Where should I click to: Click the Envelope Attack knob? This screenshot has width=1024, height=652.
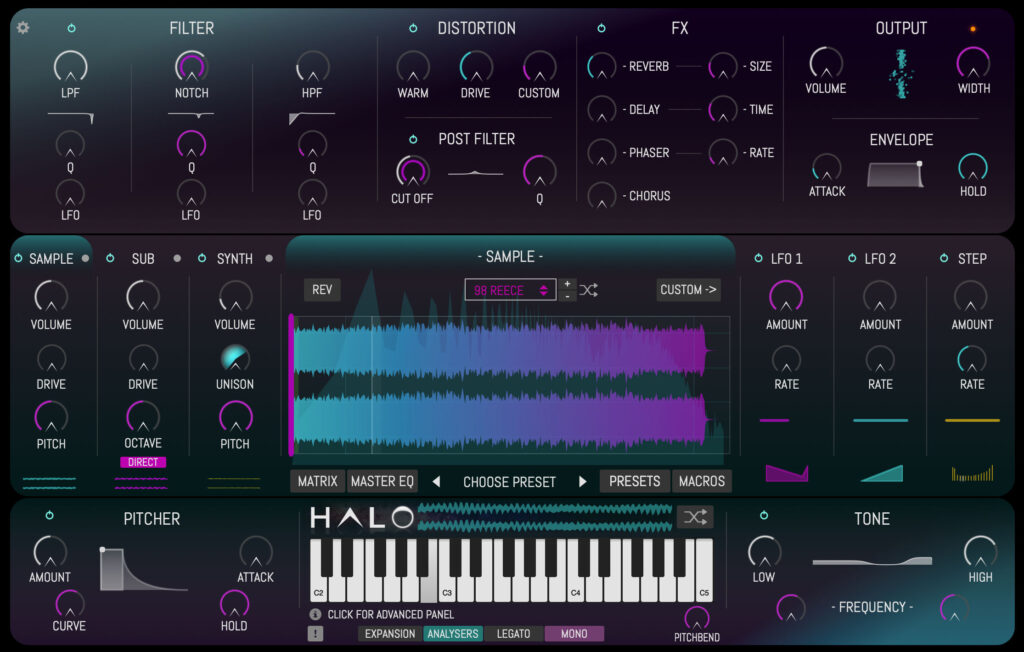pyautogui.click(x=827, y=168)
